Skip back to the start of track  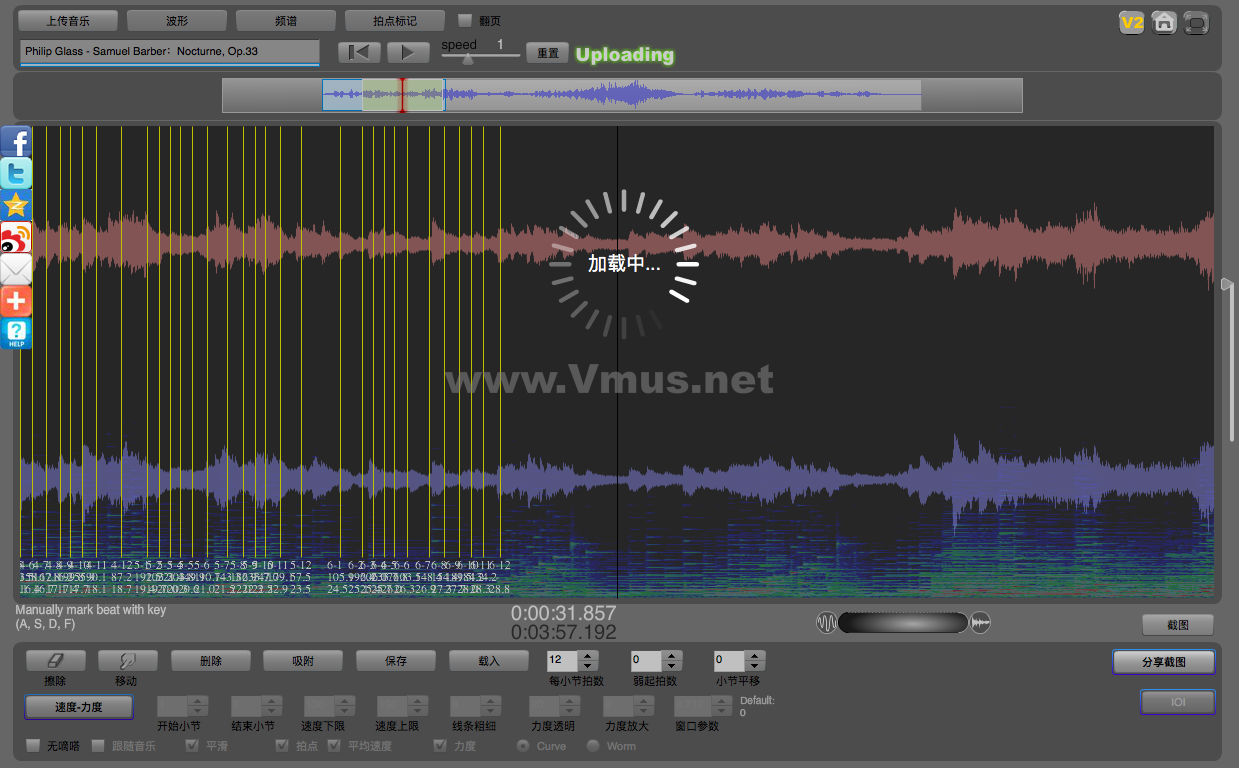pyautogui.click(x=359, y=53)
